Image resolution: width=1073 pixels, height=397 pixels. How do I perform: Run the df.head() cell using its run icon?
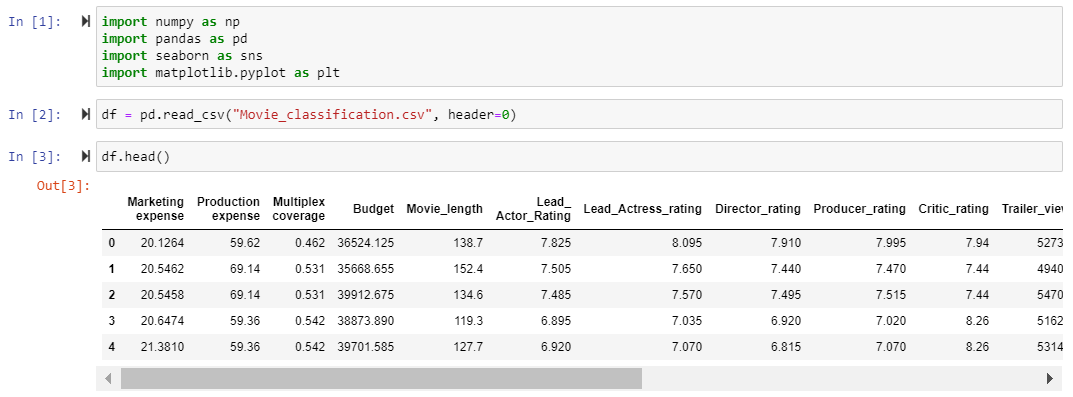click(x=86, y=157)
